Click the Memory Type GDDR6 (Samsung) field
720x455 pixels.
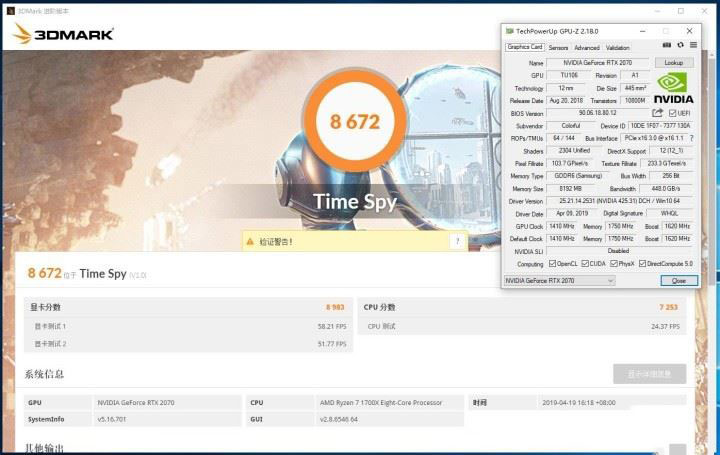pos(578,176)
